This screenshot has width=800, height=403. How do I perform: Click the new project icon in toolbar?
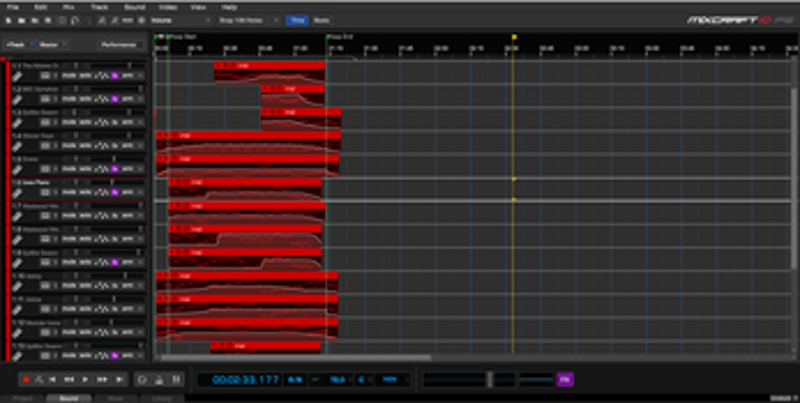click(x=8, y=20)
